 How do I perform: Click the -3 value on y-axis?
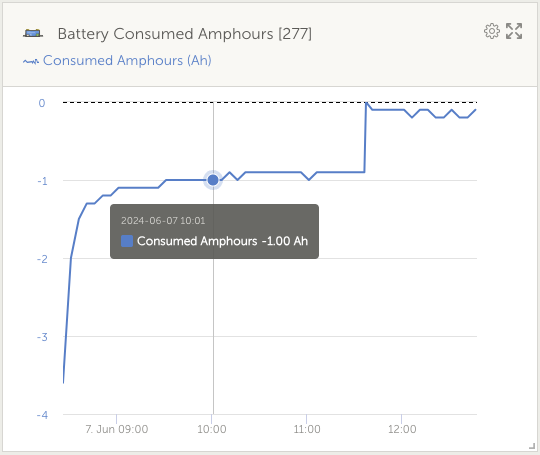pos(42,337)
